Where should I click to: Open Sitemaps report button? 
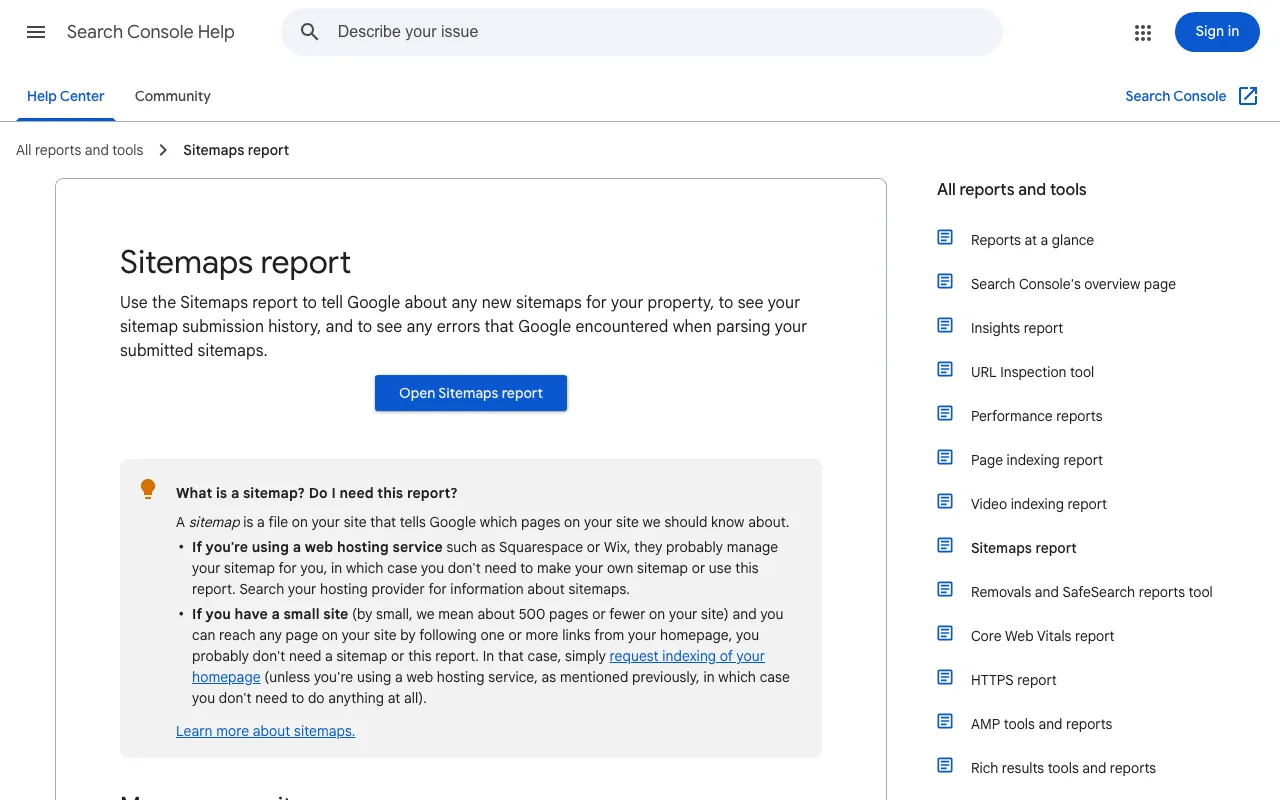pyautogui.click(x=471, y=393)
